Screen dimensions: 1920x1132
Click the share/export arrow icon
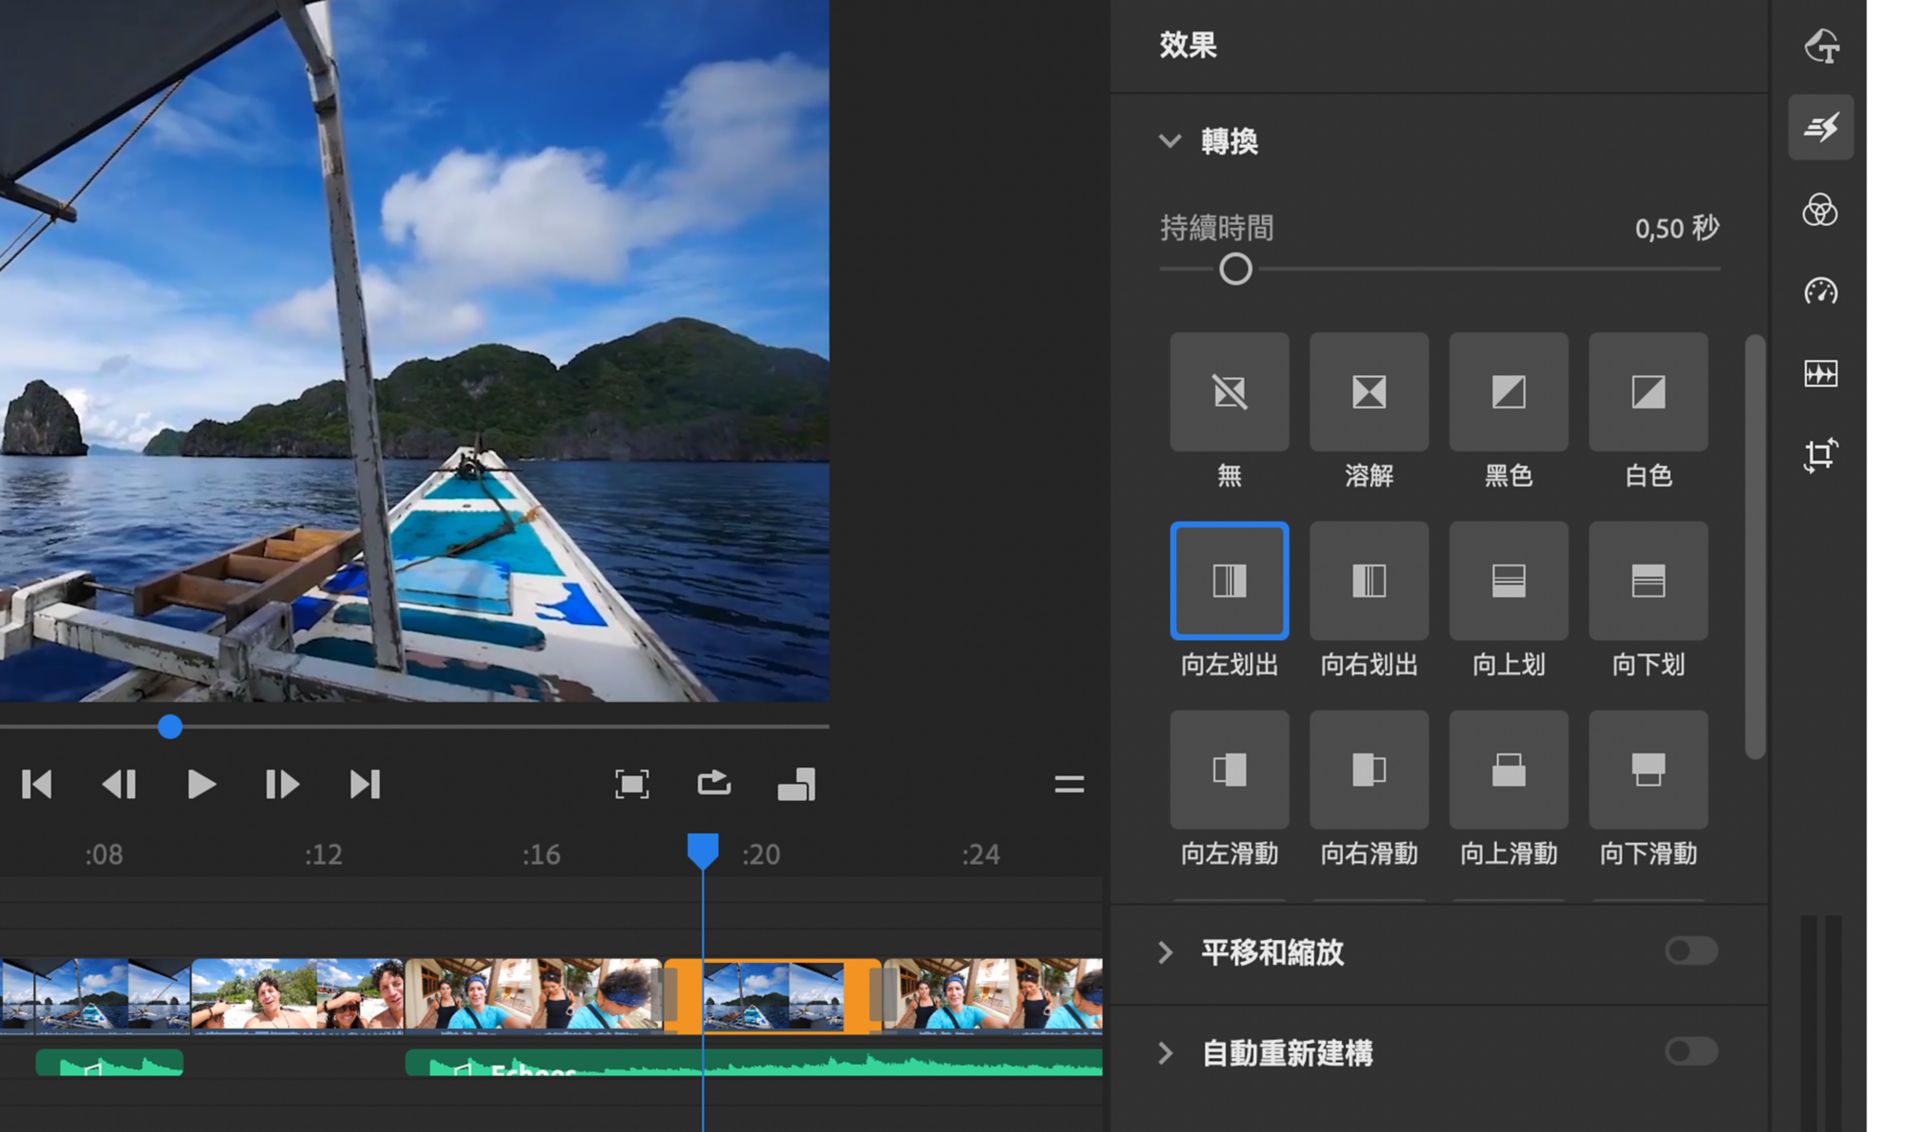click(714, 783)
